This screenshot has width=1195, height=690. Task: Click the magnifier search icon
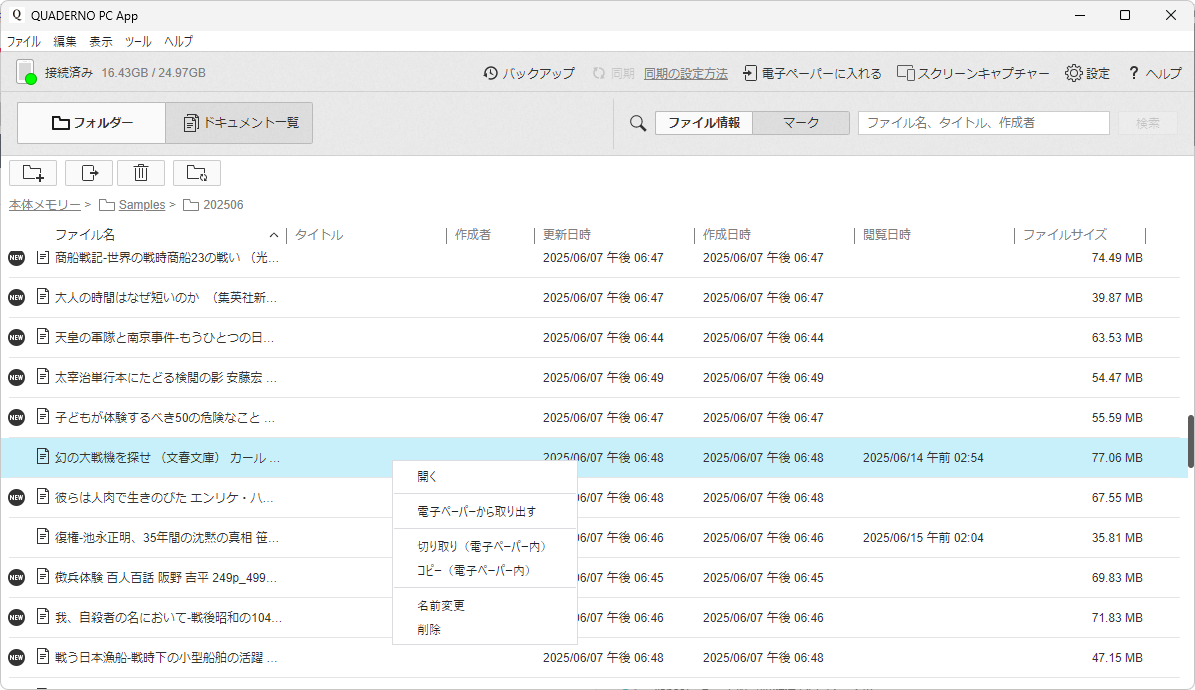(x=638, y=123)
